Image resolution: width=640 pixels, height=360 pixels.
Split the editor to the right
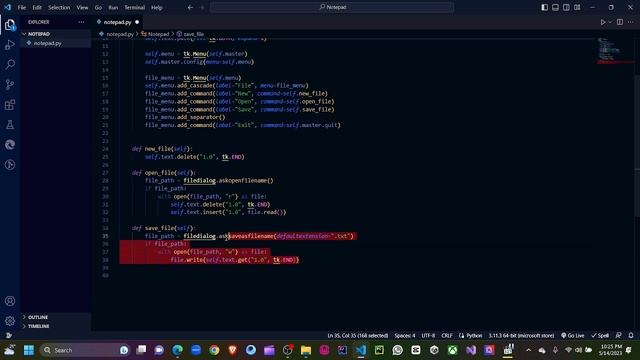pyautogui.click(x=620, y=22)
